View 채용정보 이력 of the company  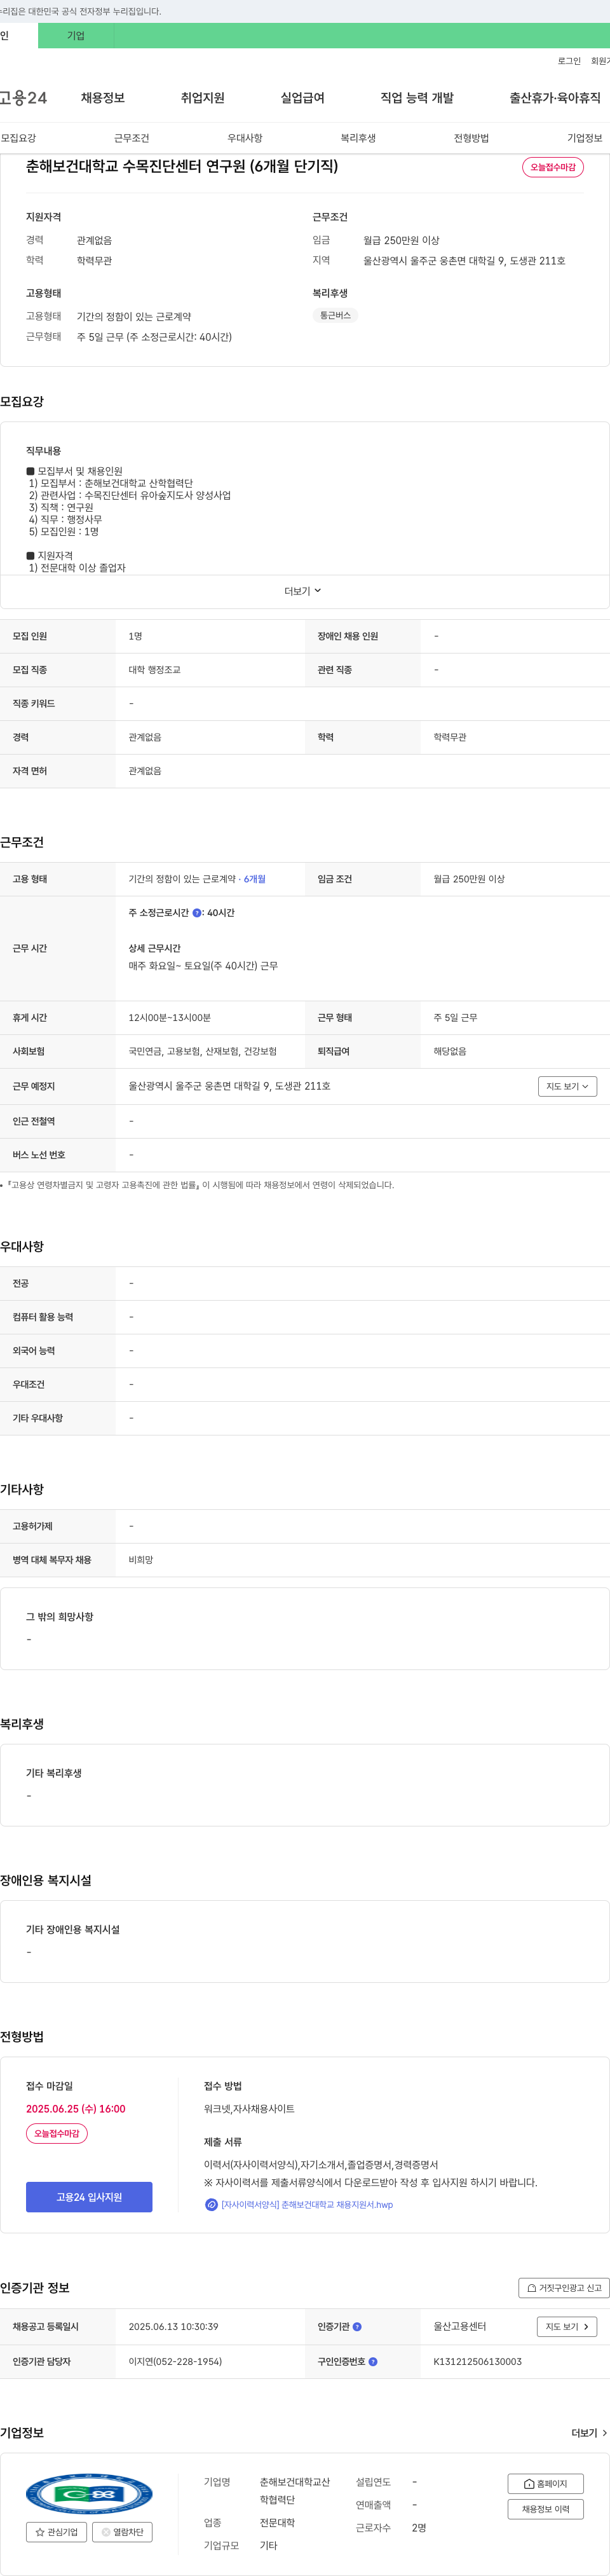546,2509
